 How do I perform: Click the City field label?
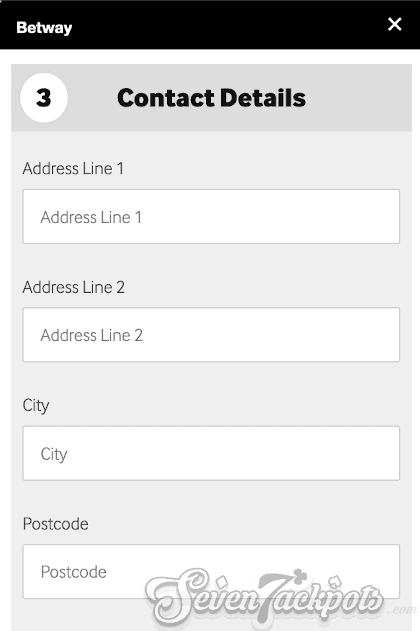[36, 406]
